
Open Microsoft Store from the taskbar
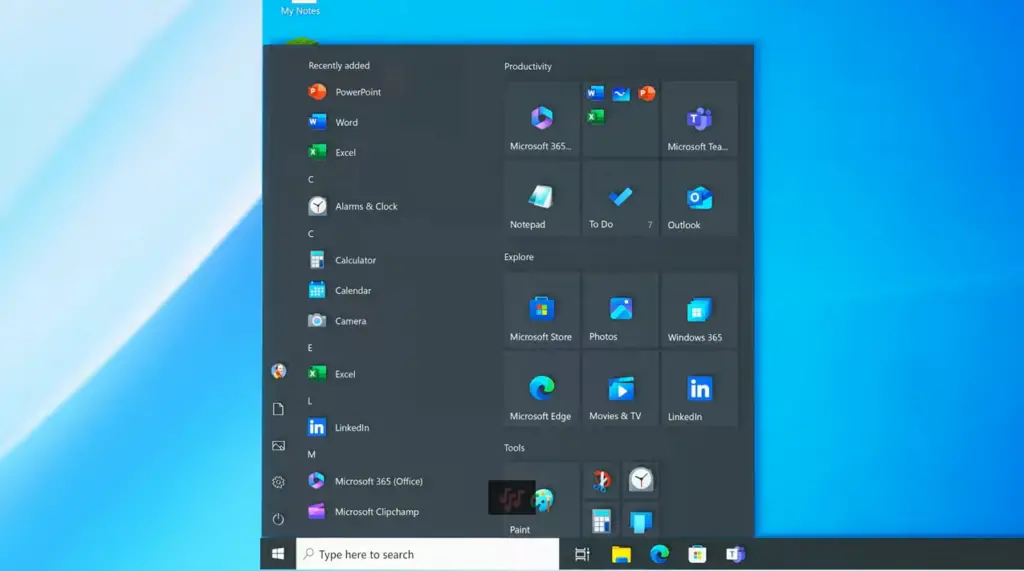coord(697,554)
